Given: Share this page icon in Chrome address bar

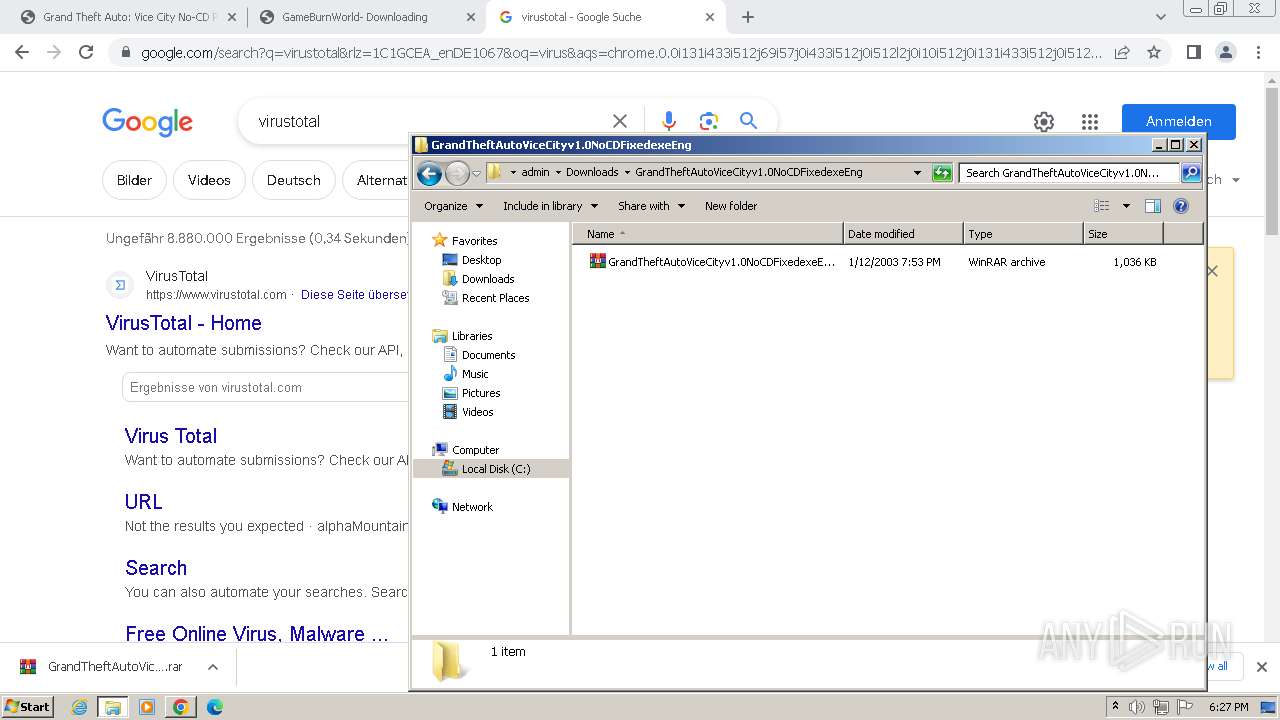Looking at the screenshot, I should click(x=1122, y=52).
